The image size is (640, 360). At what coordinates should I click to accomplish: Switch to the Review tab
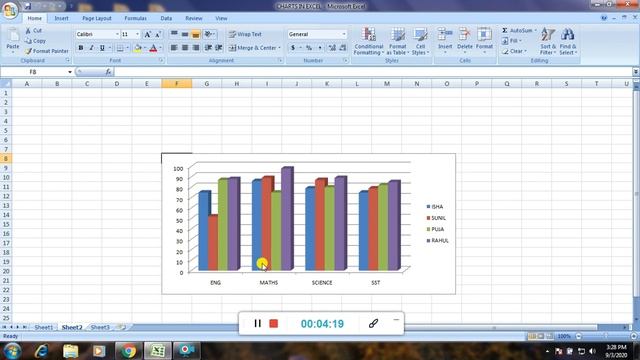point(193,18)
